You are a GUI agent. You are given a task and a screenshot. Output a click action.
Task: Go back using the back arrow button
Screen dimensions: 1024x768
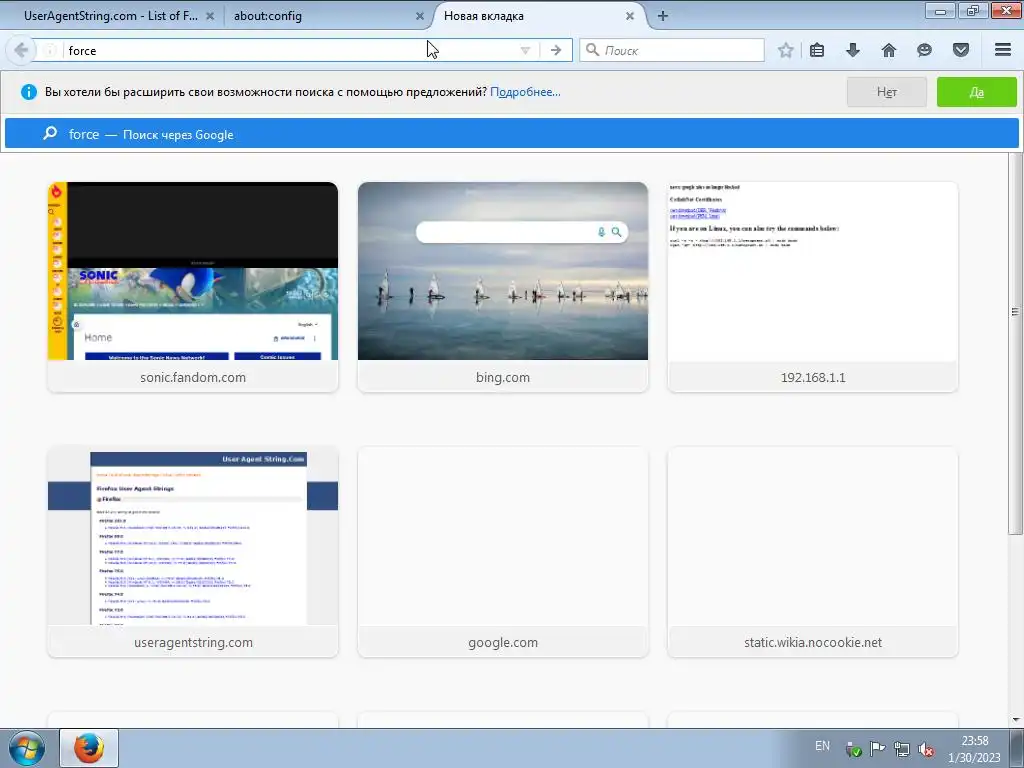(x=20, y=50)
